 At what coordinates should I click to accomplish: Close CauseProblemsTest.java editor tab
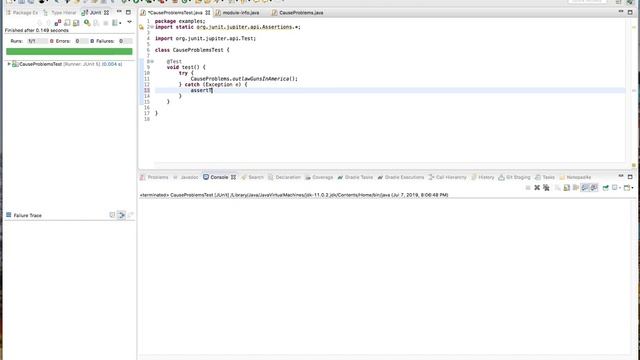208,13
